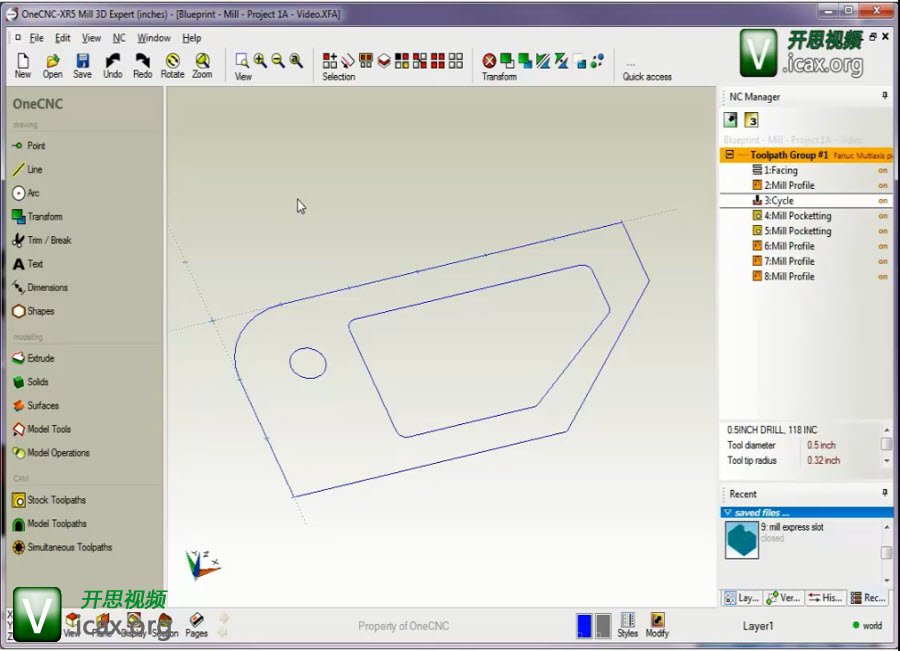
Task: Undo the last action
Action: click(x=112, y=65)
